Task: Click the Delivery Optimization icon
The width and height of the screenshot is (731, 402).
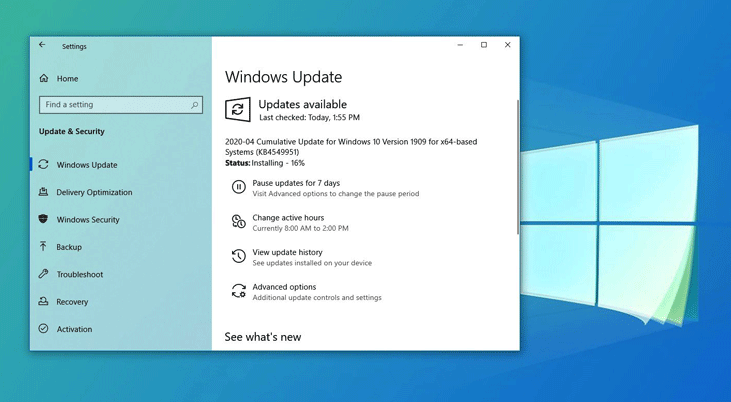Action: (x=44, y=192)
